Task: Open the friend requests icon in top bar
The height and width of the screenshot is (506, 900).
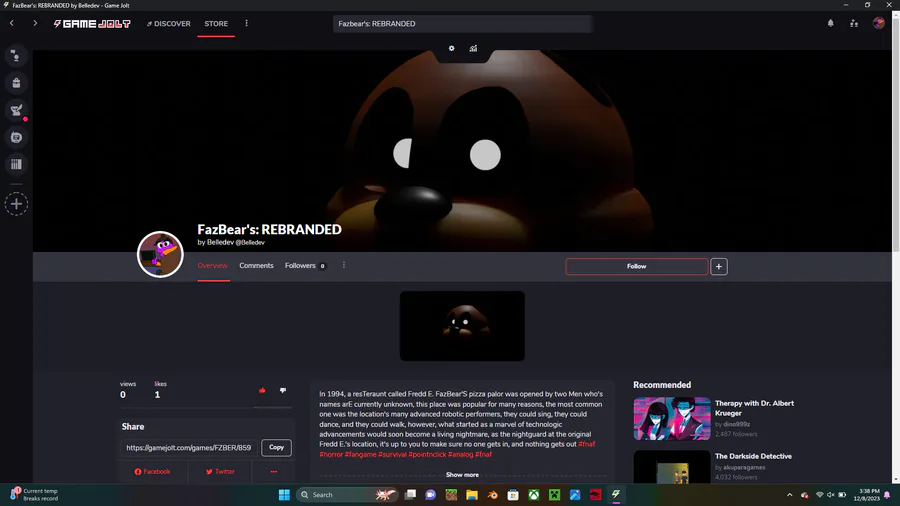Action: click(x=854, y=24)
